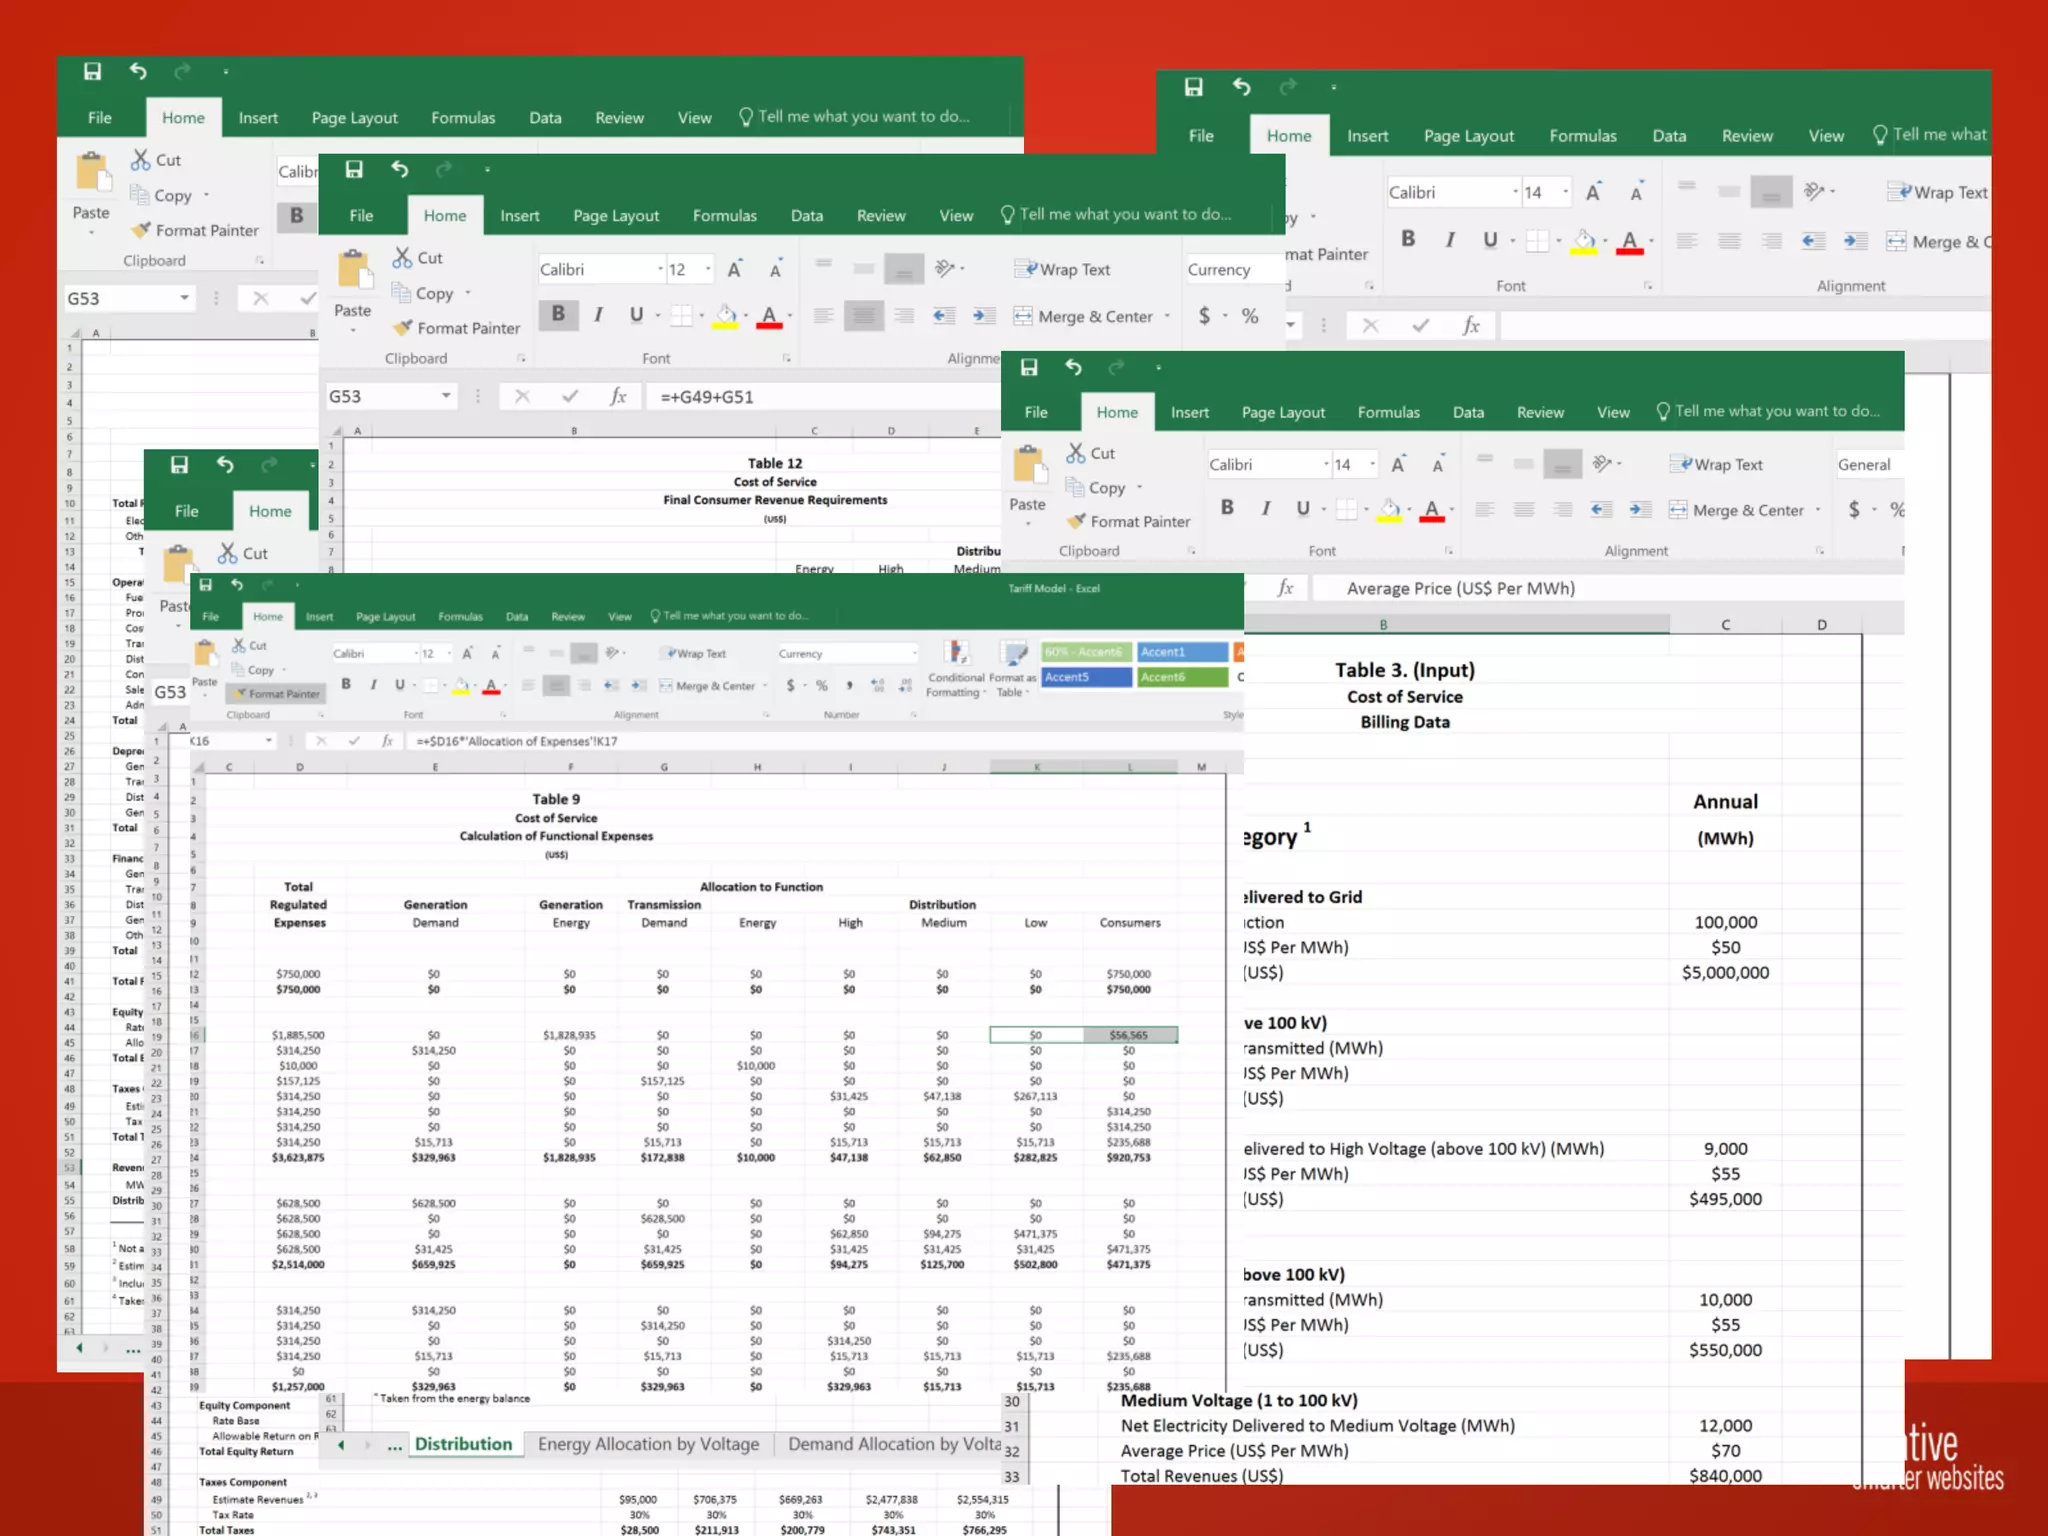Click Save icon in top-left Excel window
The image size is (2048, 1536).
92,71
